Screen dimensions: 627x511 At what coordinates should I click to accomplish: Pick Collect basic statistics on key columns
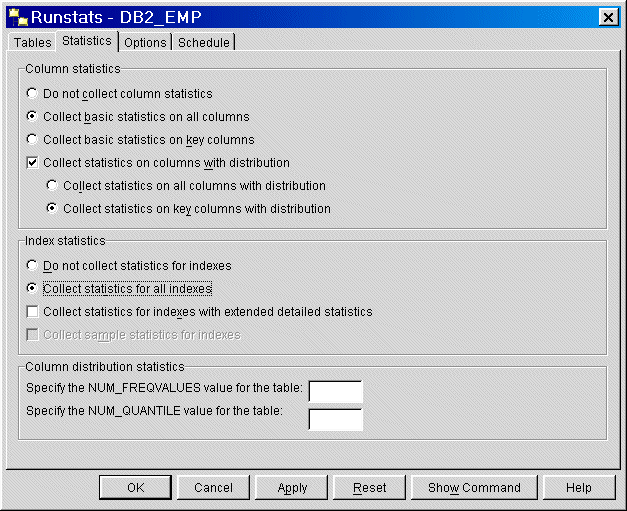point(33,140)
